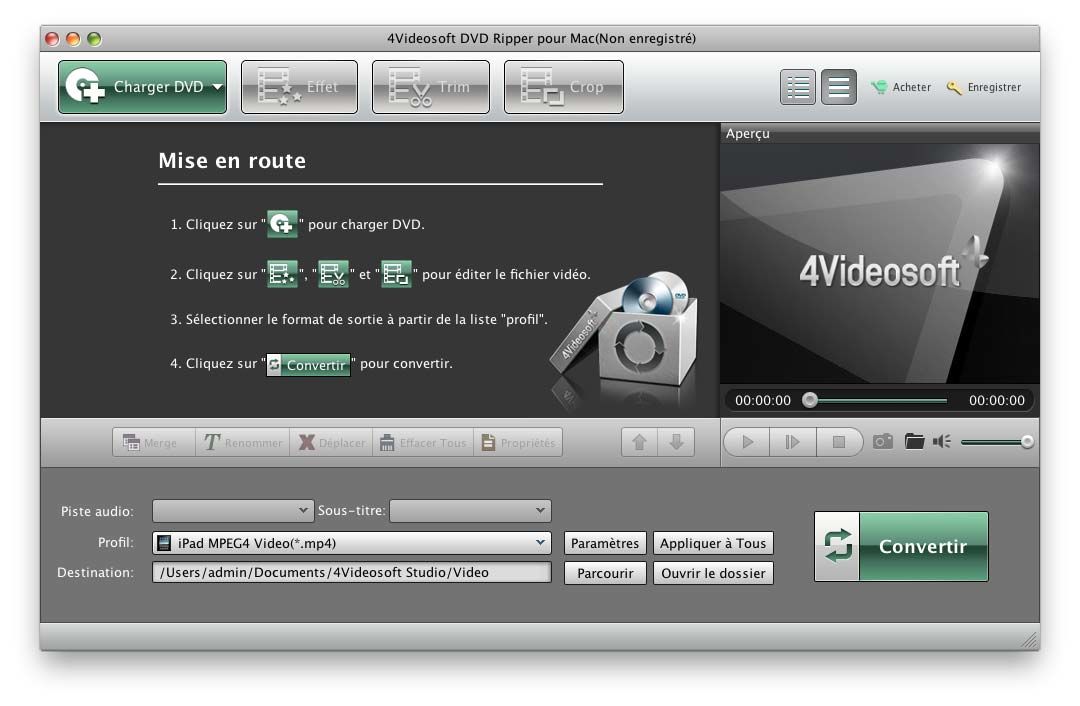Screen dimensions: 1080x706
Task: Click the Destination path field
Action: 351,572
